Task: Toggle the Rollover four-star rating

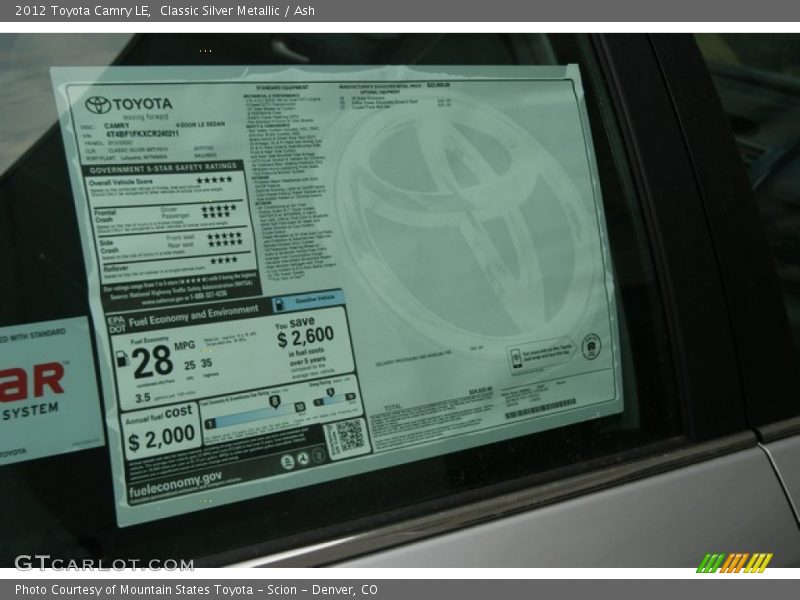Action: coord(221,261)
